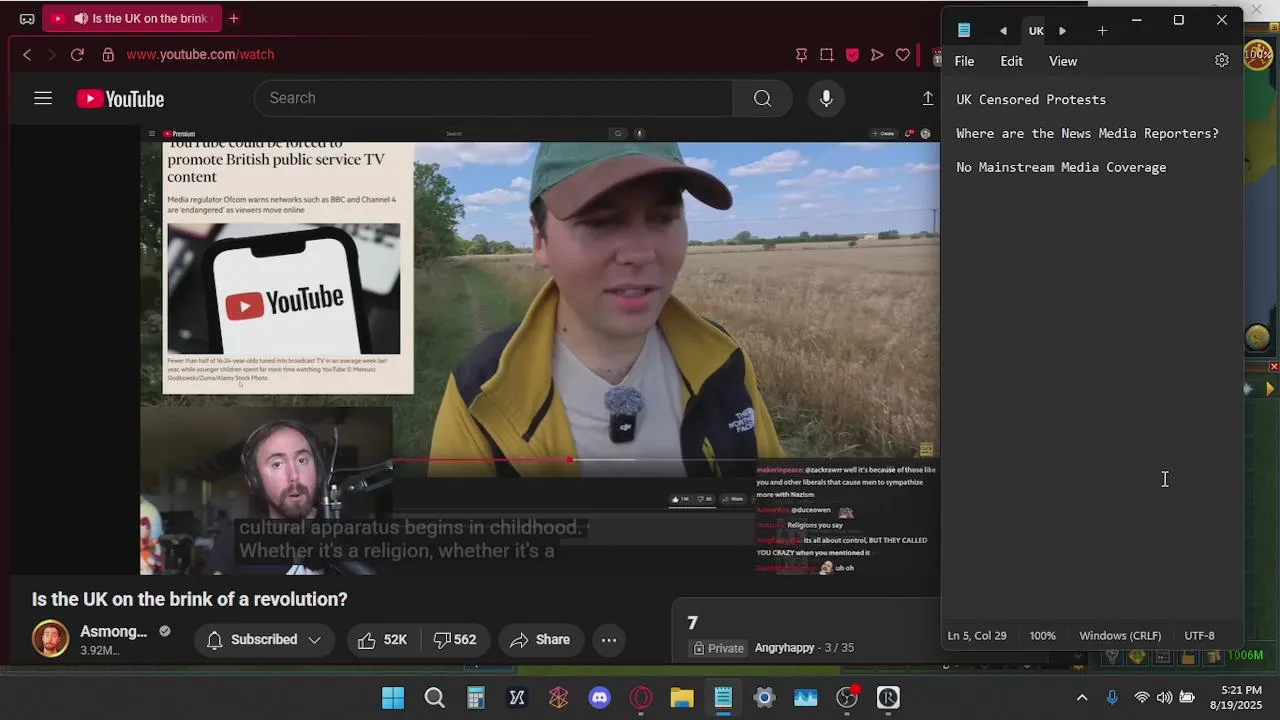
Task: Select the UK tab in Notepad
Action: point(1036,31)
